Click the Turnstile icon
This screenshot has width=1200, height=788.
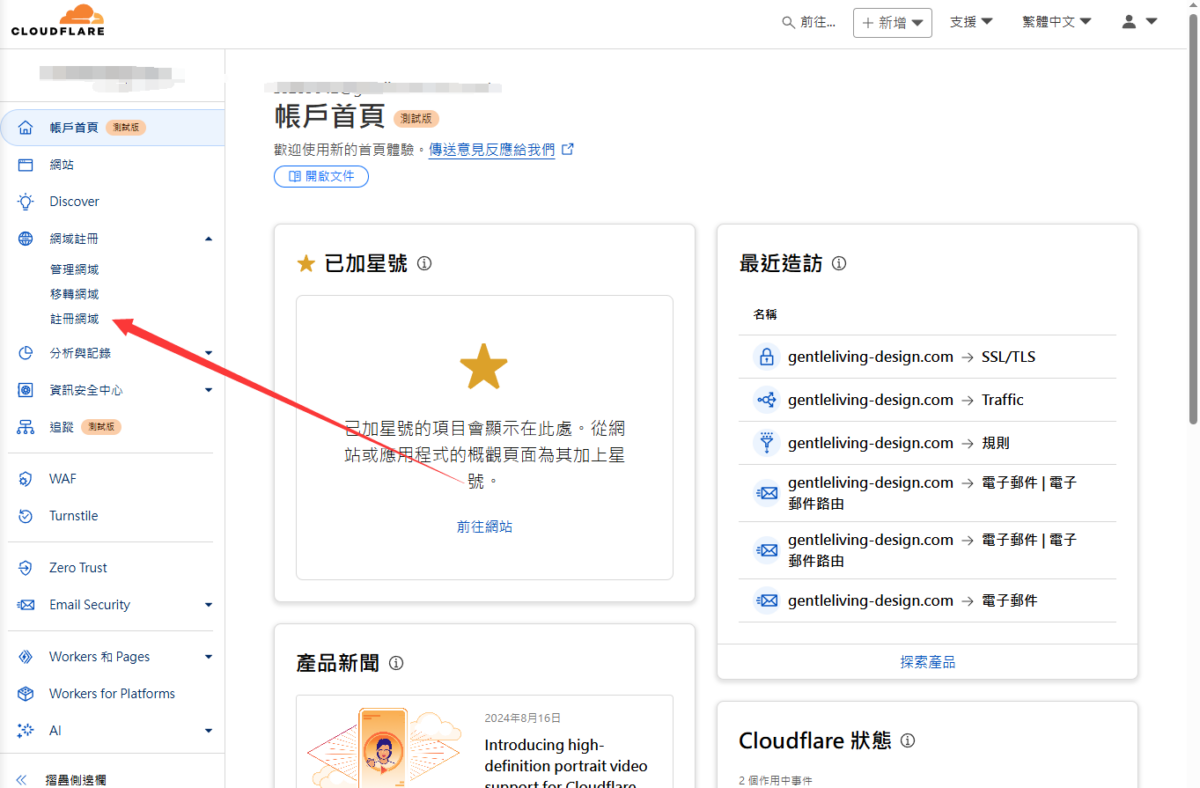point(26,516)
